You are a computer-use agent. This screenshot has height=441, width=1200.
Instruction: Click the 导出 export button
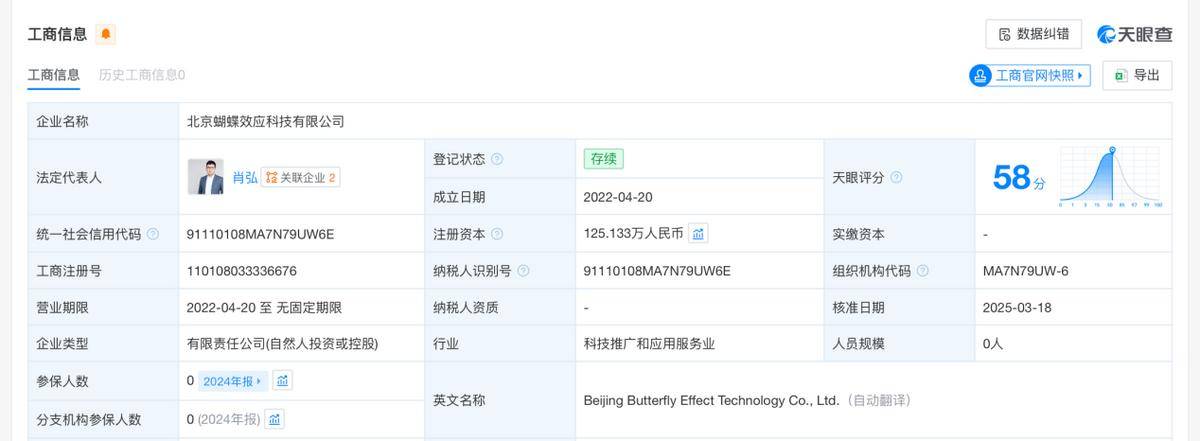pyautogui.click(x=1137, y=76)
